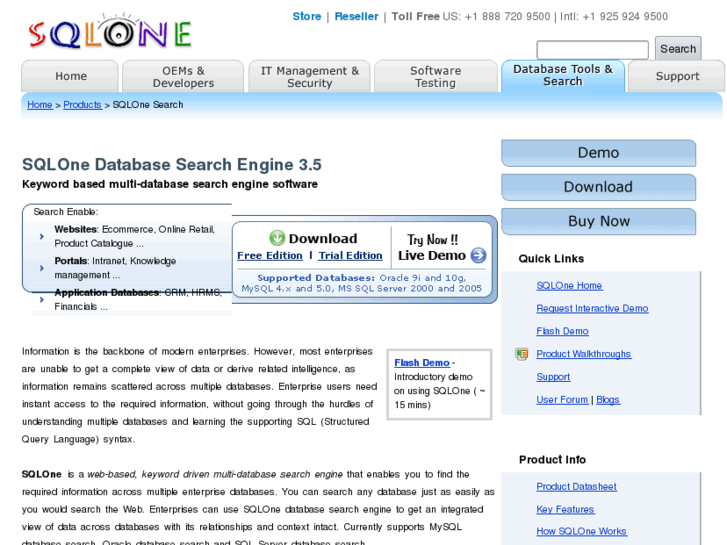Screen dimensions: 727x545
Task: Click the SQLOne logo
Action: pyautogui.click(x=109, y=32)
